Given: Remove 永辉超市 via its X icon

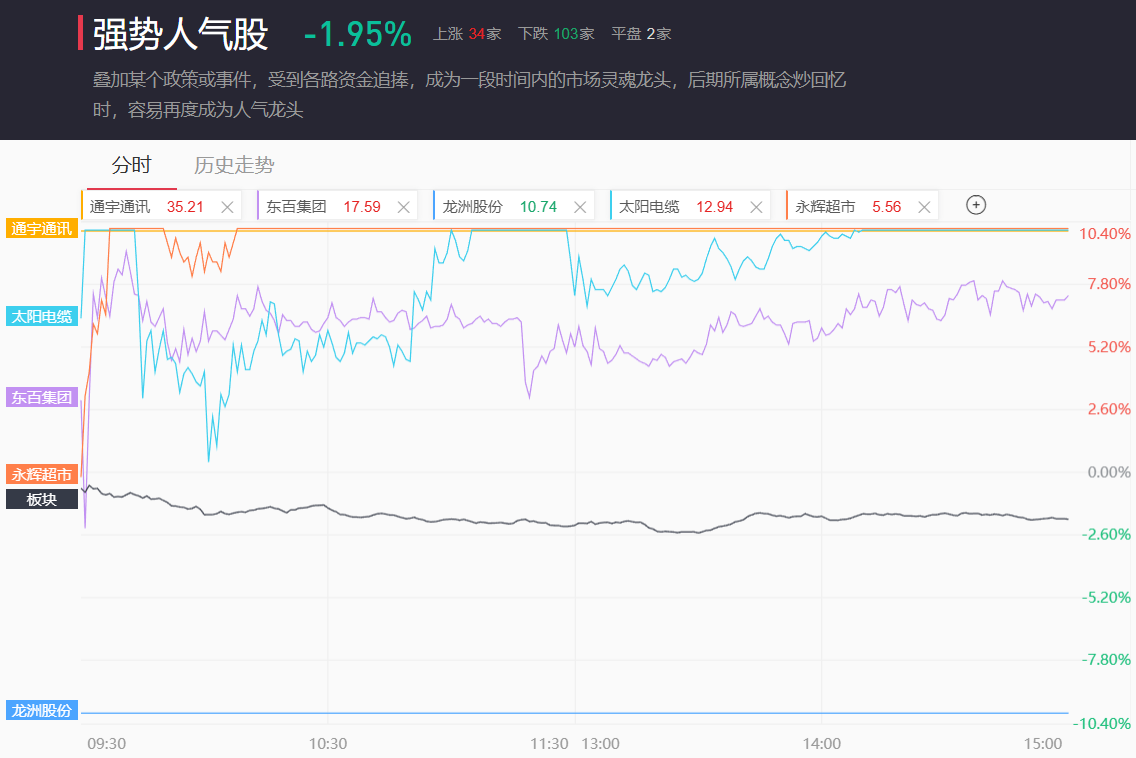Looking at the screenshot, I should click(924, 207).
